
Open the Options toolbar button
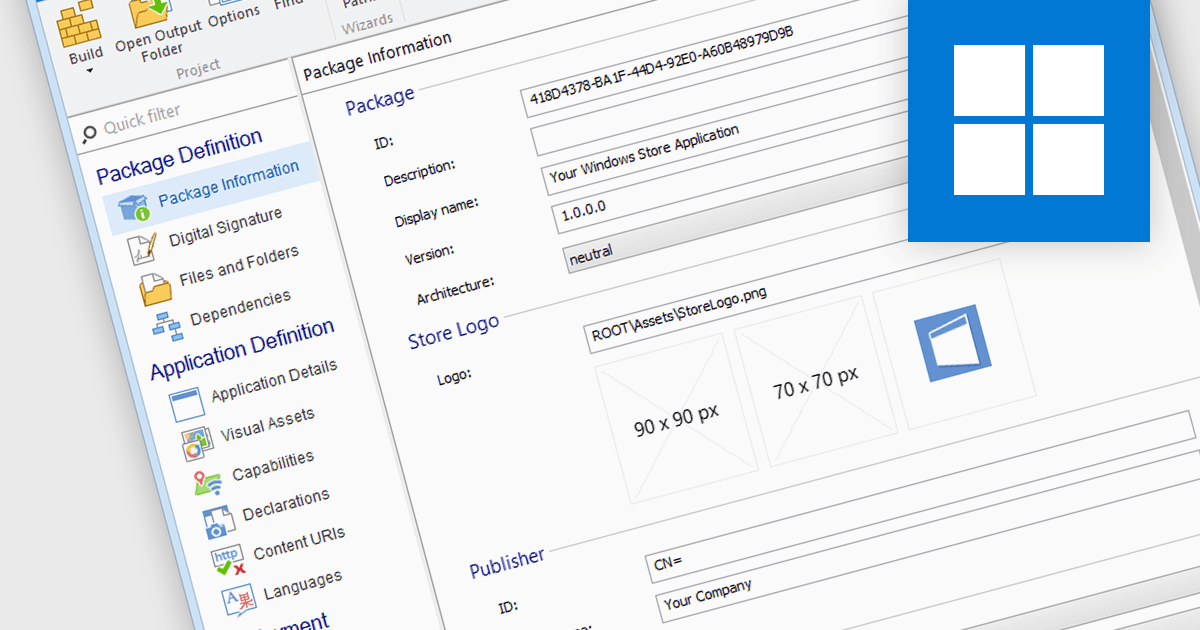click(233, 14)
